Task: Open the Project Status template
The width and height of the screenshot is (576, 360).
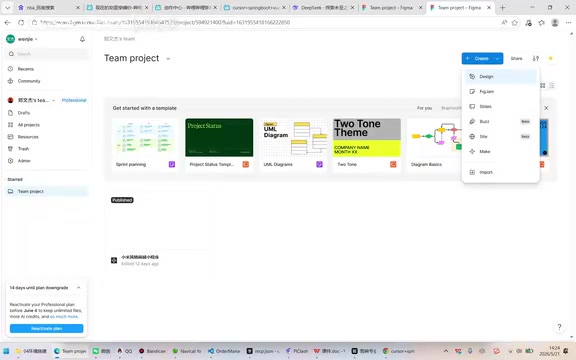Action: coord(219,145)
